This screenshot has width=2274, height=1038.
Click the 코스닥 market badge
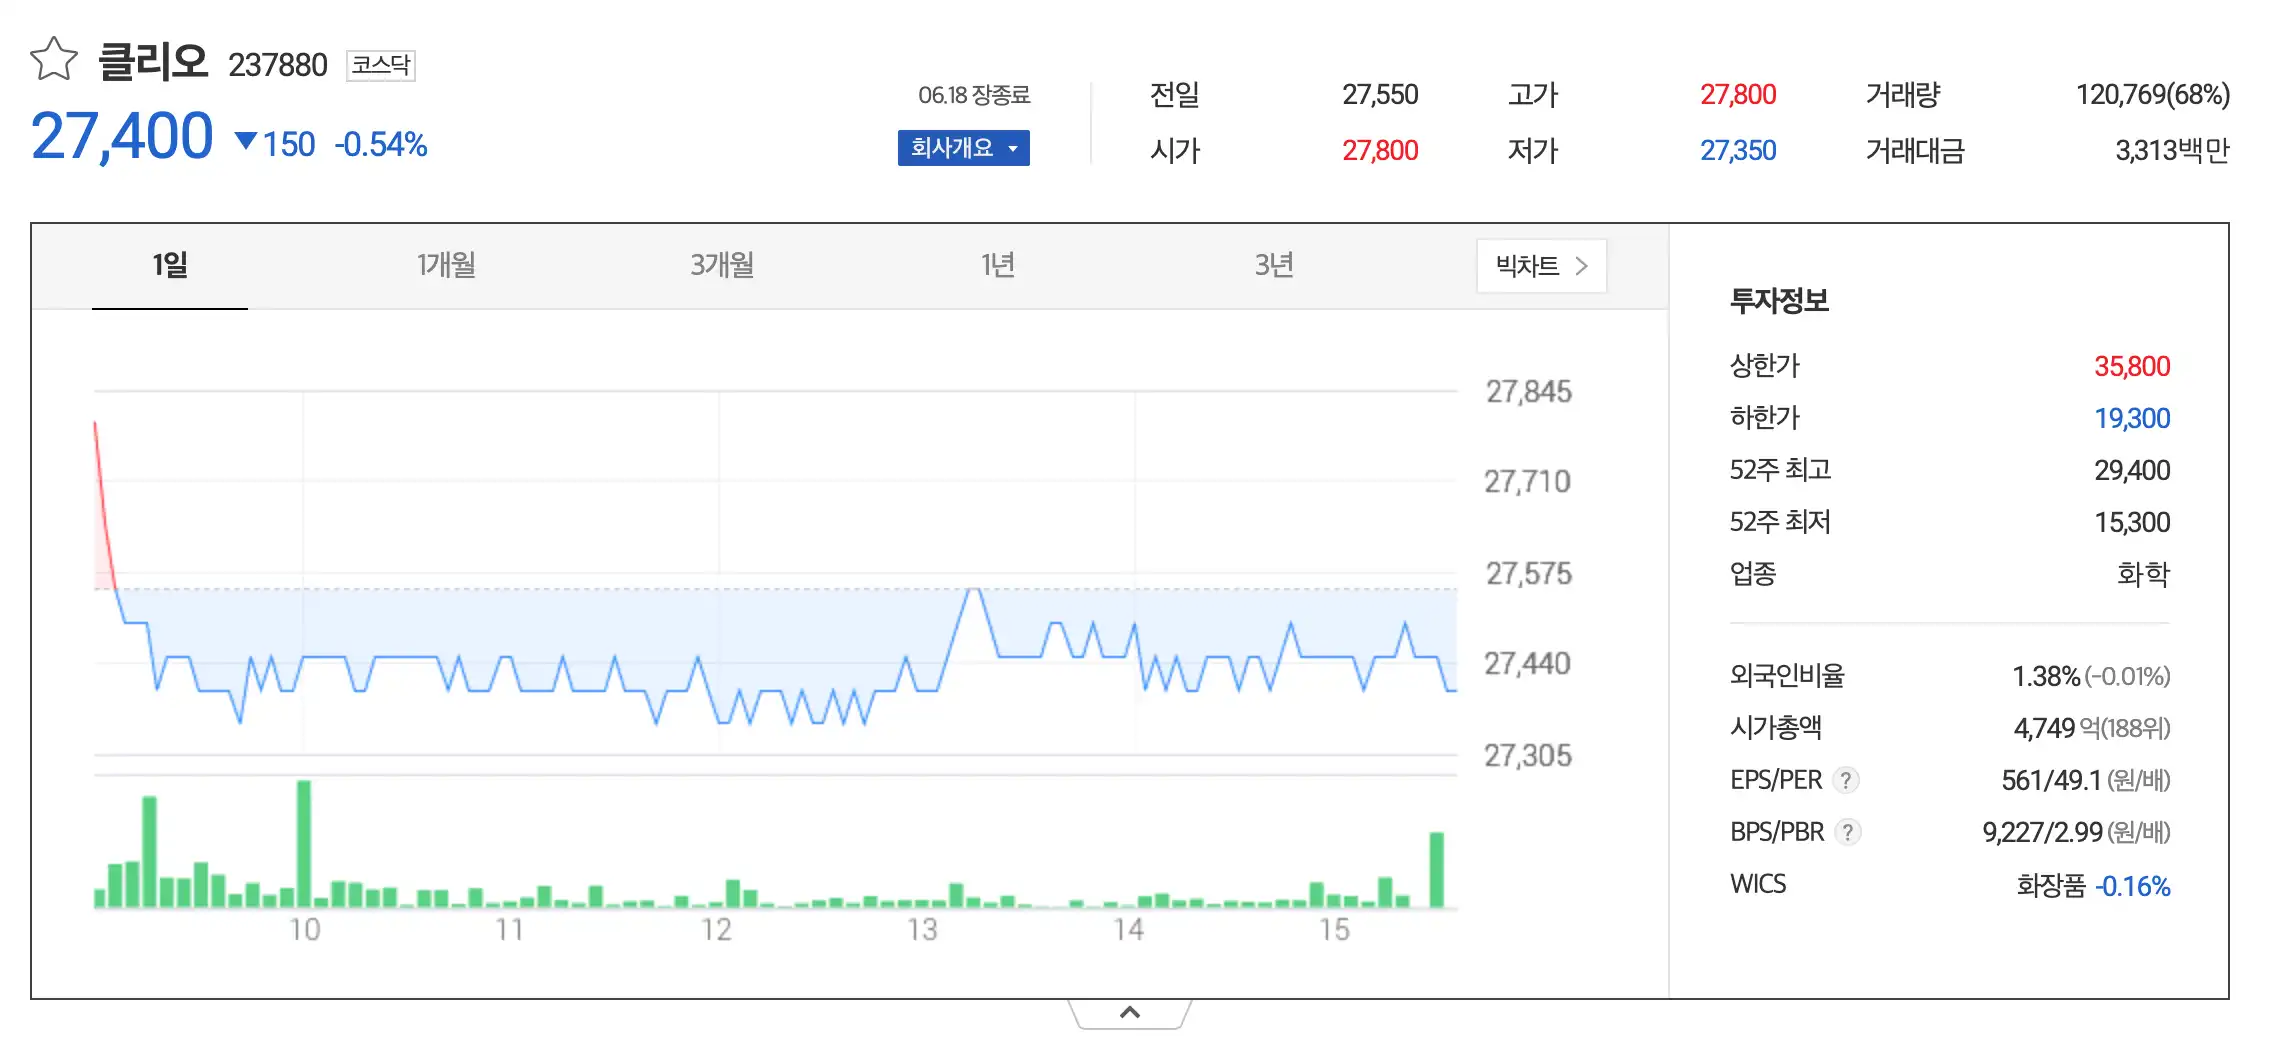click(381, 65)
